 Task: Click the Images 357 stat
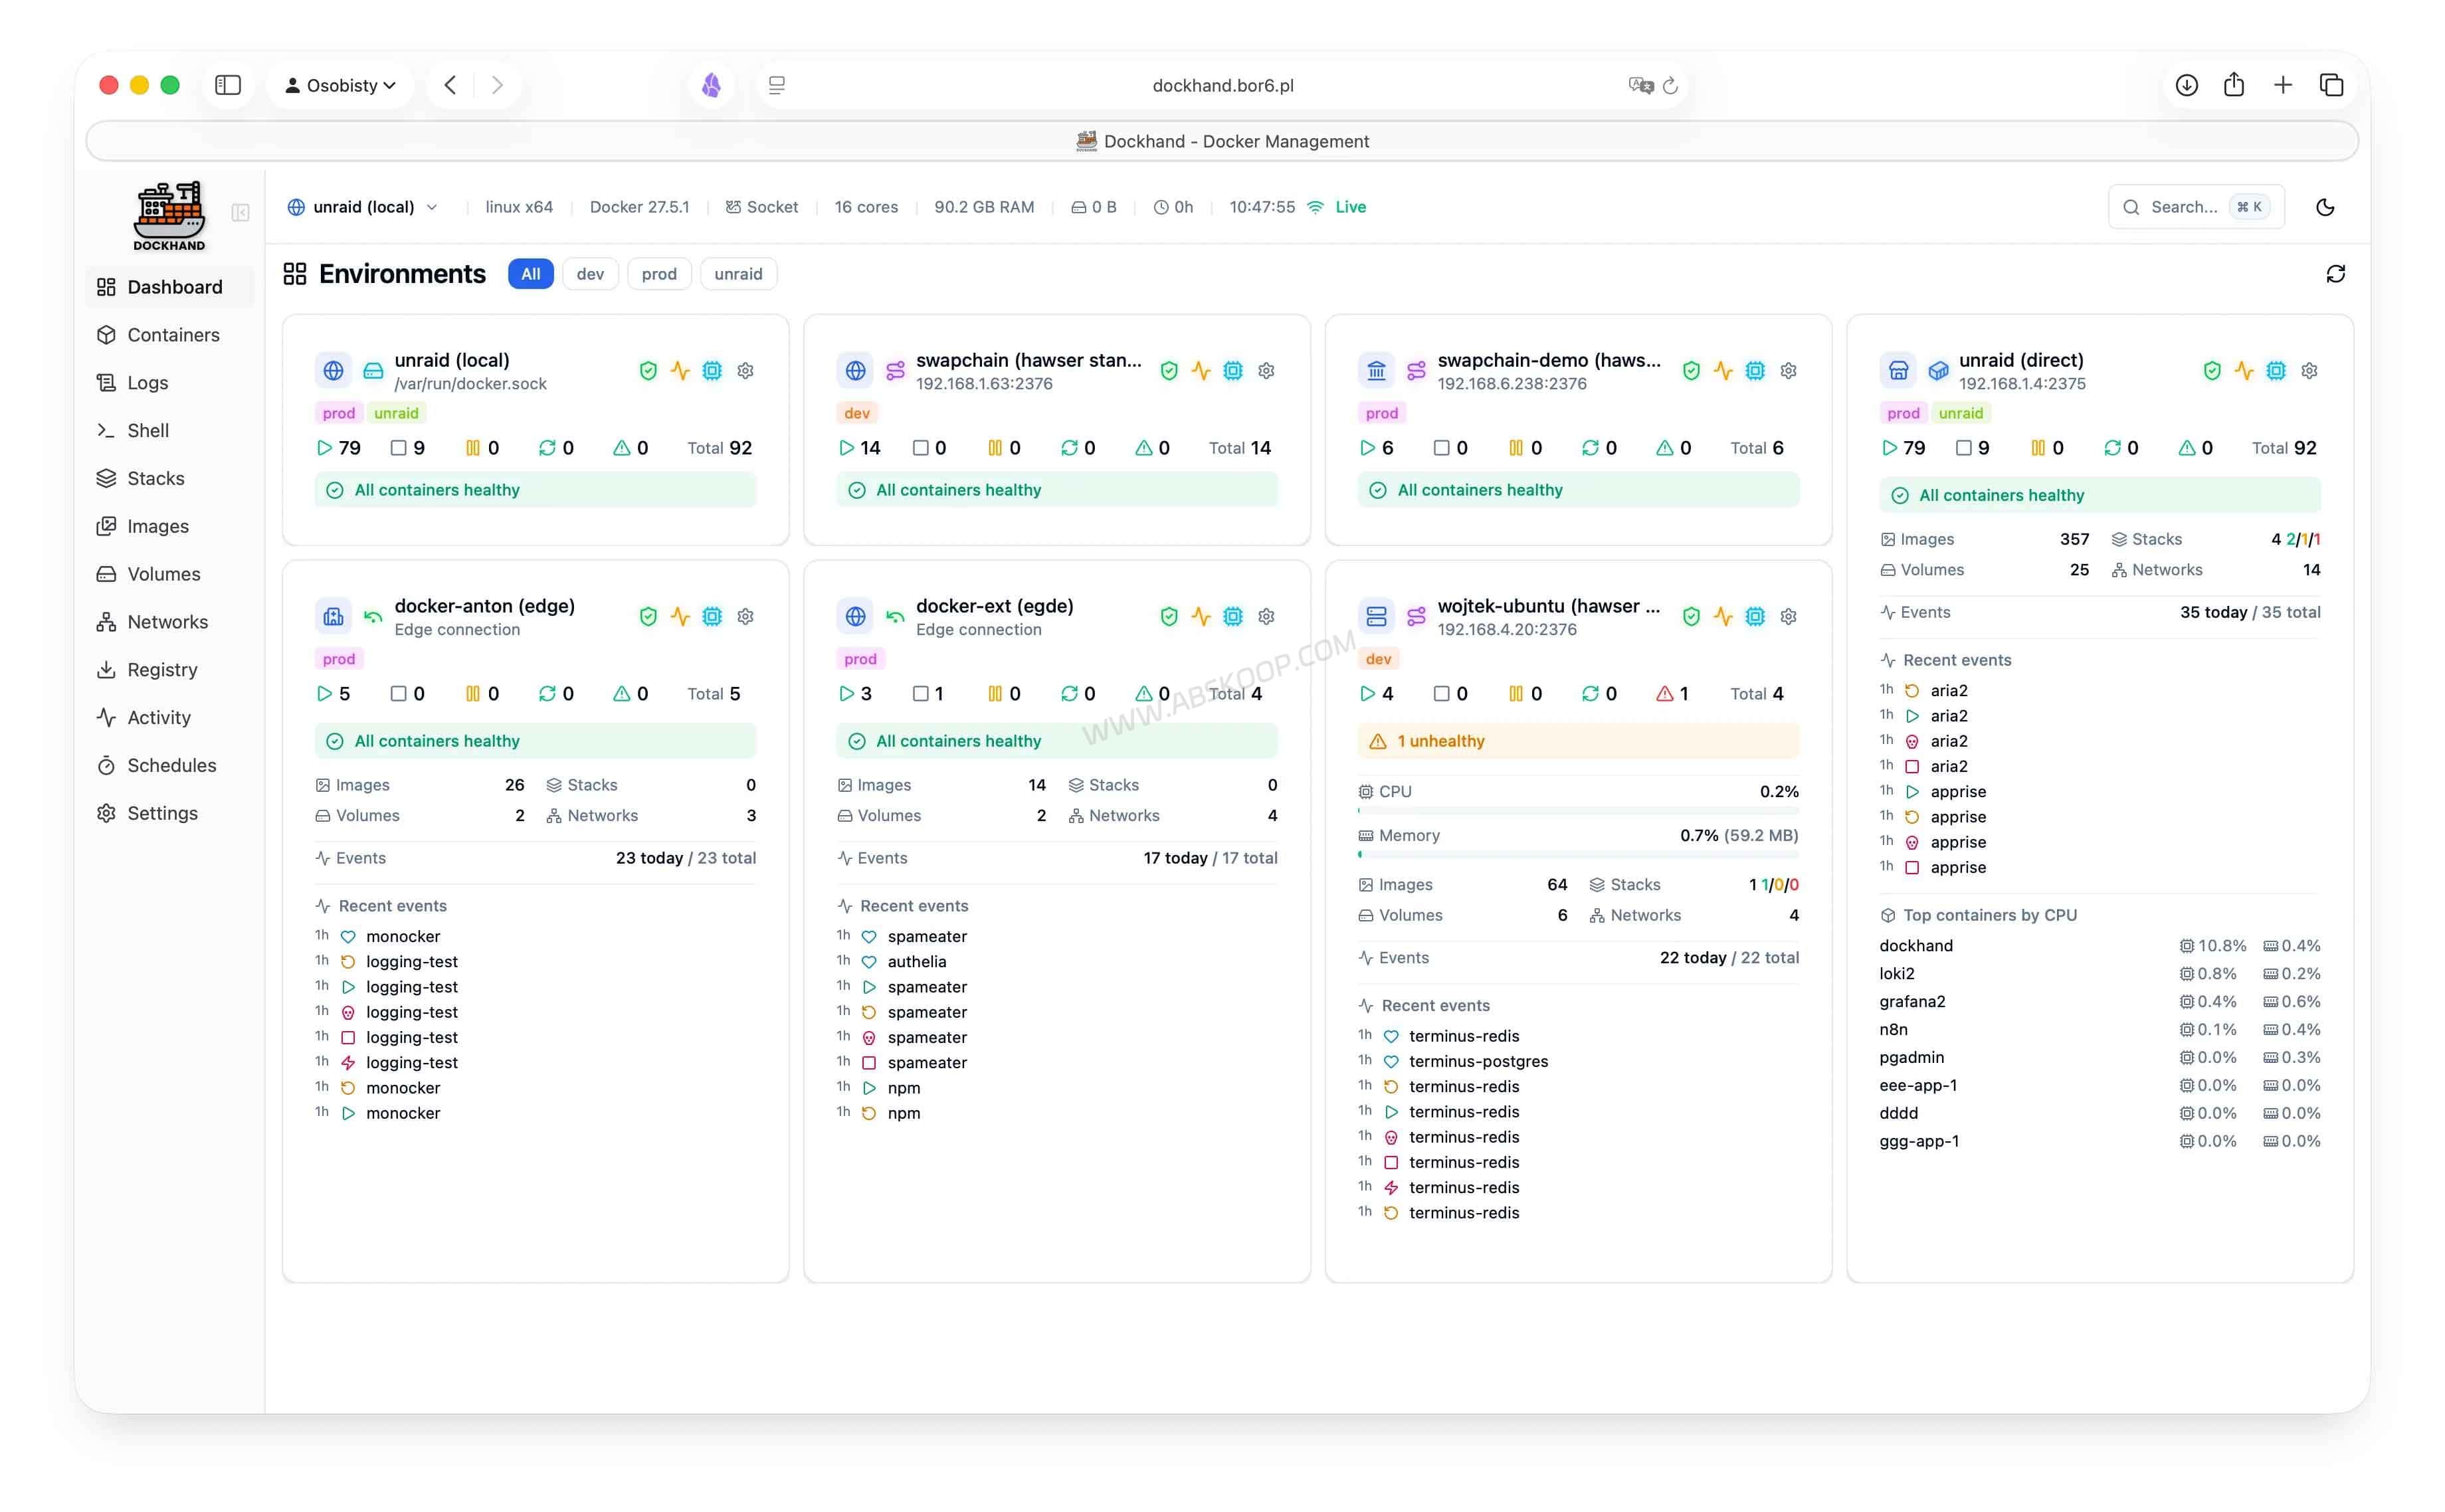pyautogui.click(x=1984, y=539)
